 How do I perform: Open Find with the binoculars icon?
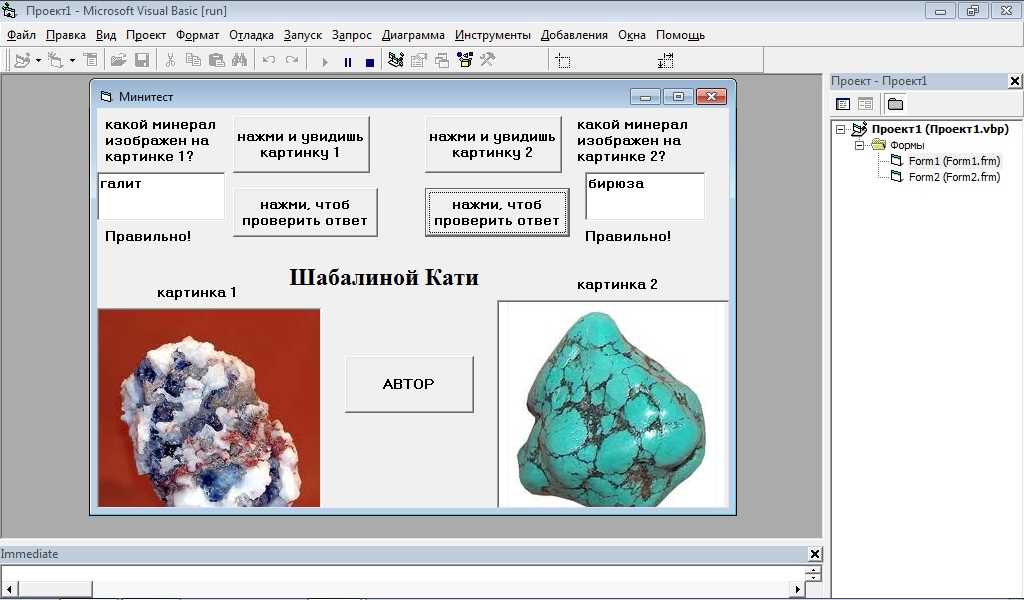(240, 61)
